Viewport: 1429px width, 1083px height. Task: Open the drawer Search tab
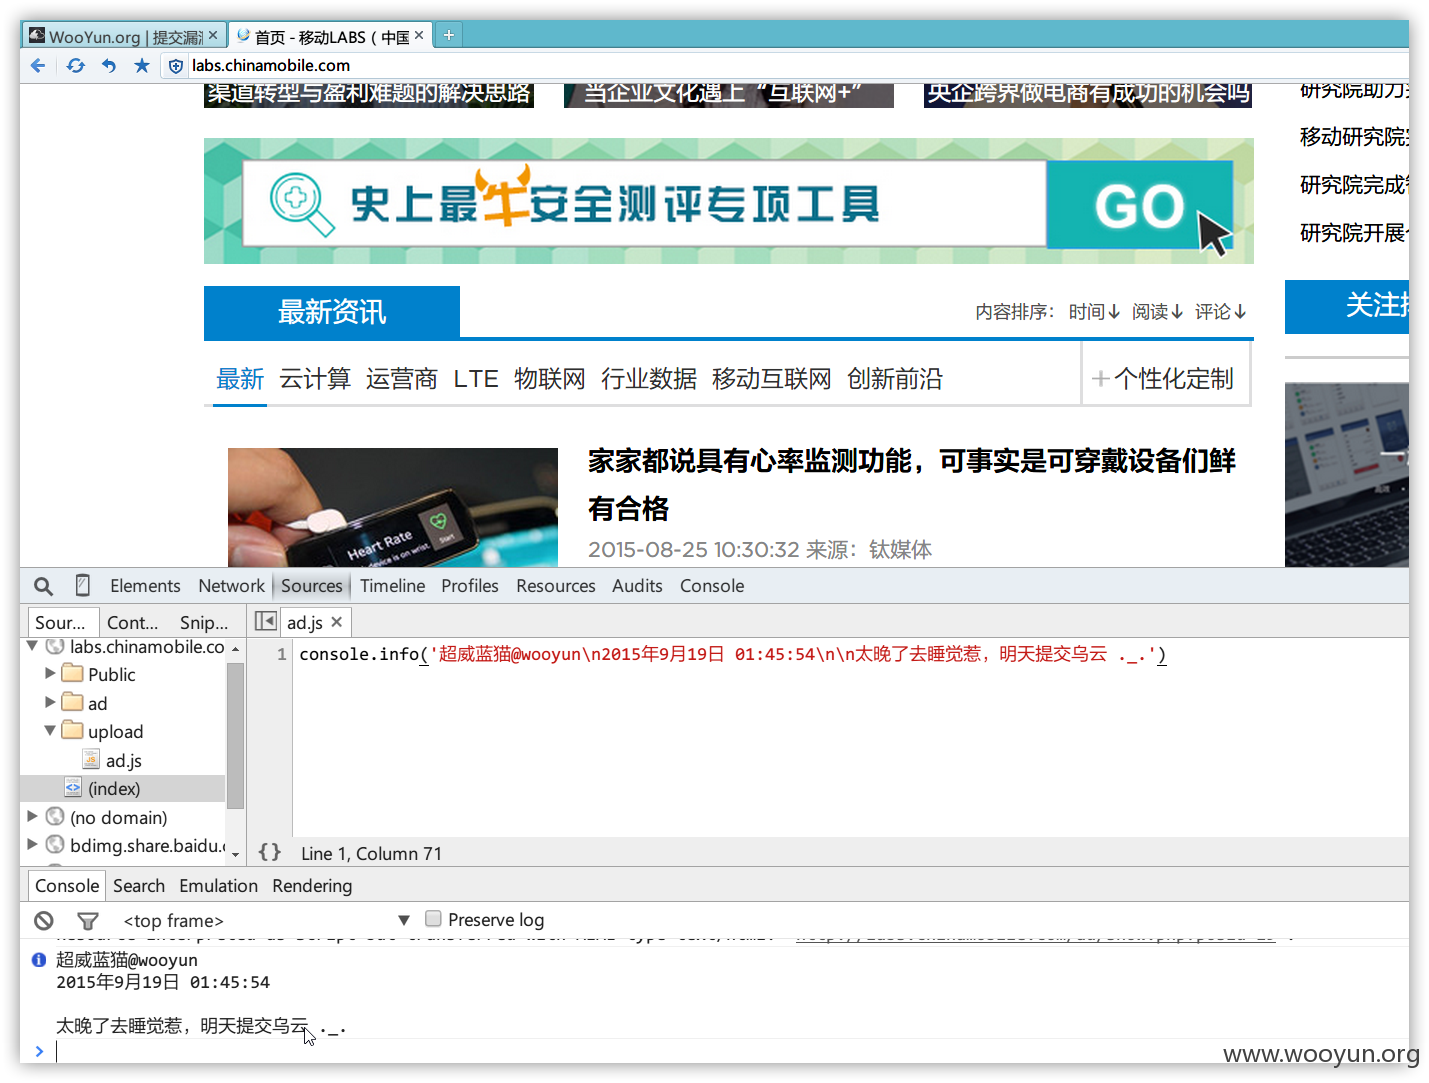click(139, 886)
